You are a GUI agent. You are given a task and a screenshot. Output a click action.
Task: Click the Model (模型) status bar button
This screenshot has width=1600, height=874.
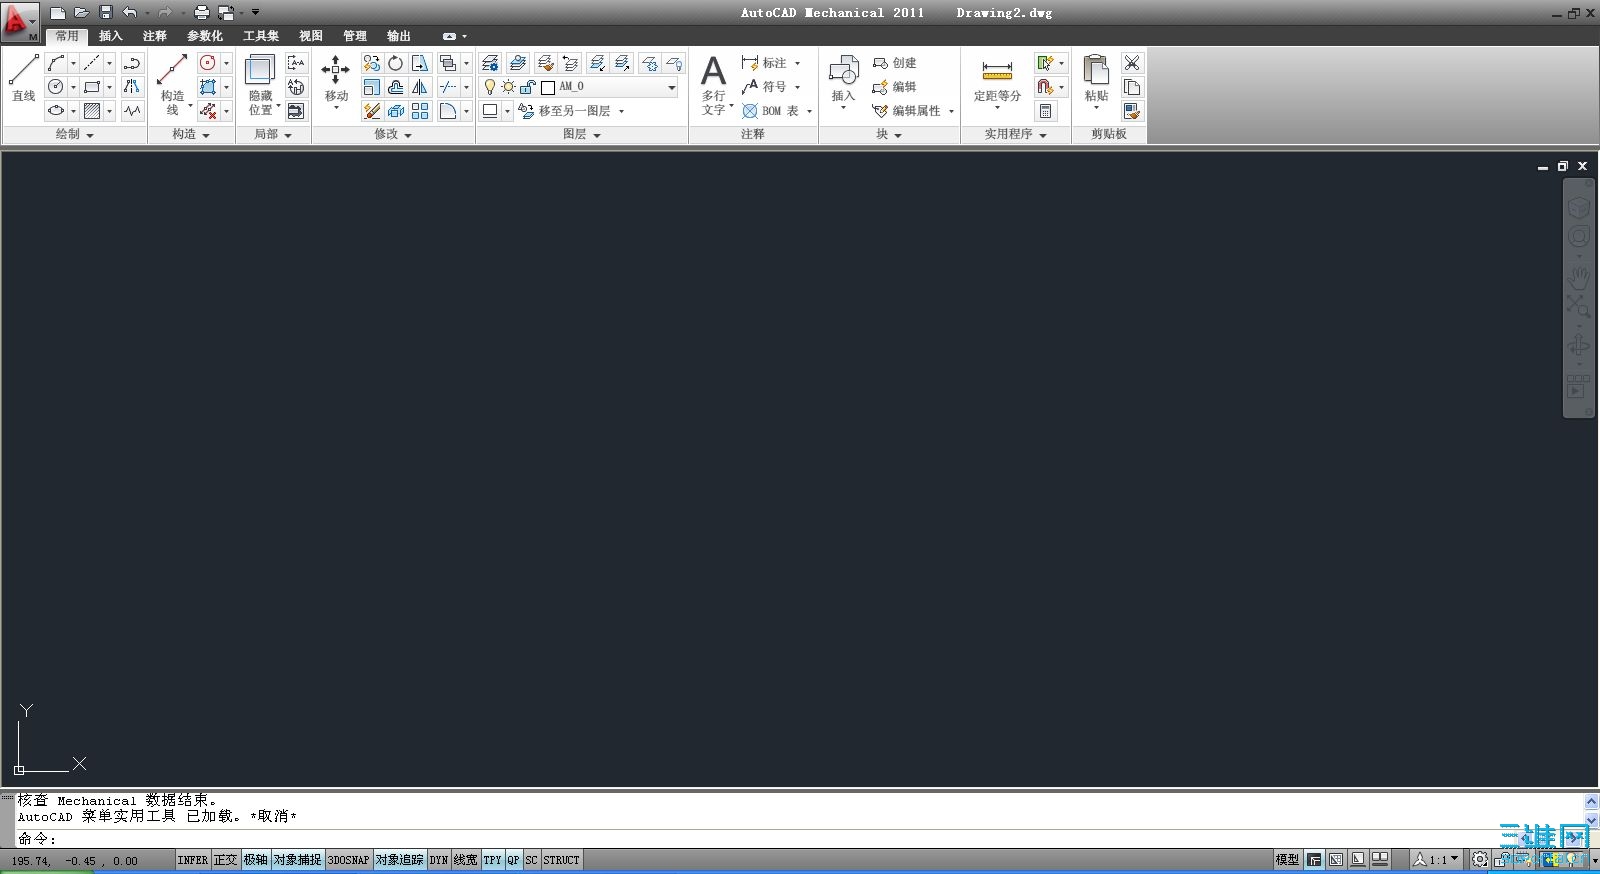1287,859
